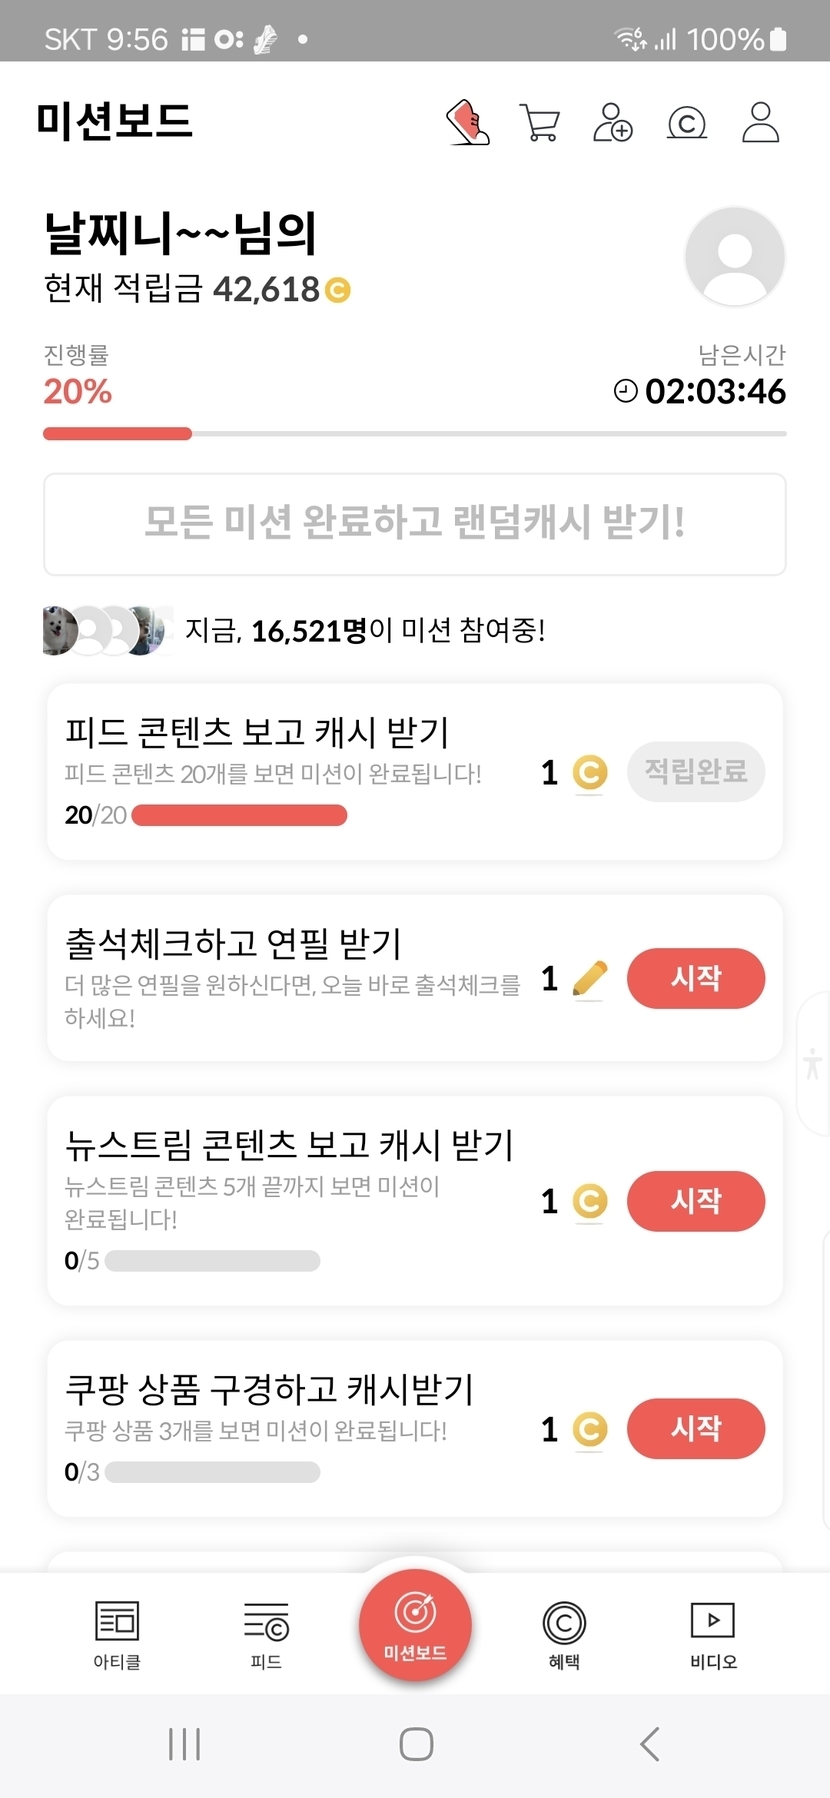Open the 혜택 tab
Screen dimensions: 830x1798
[564, 1634]
